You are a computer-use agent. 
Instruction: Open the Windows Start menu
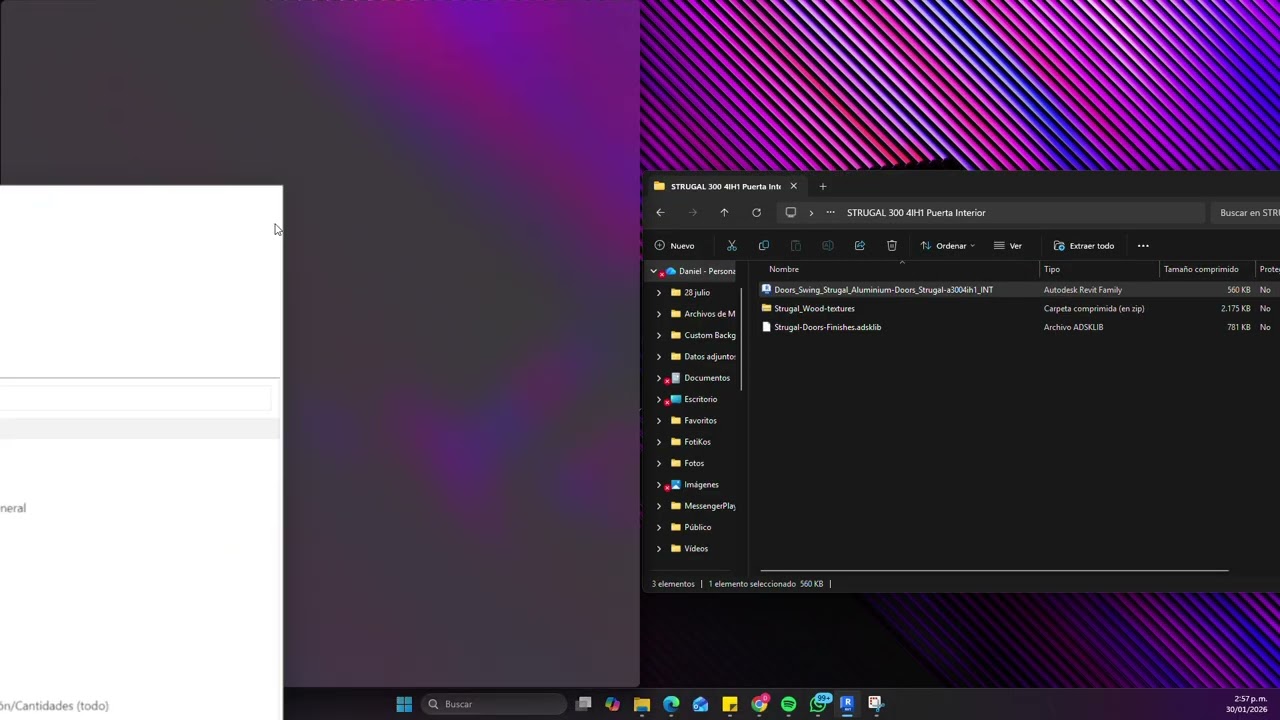pyautogui.click(x=404, y=704)
